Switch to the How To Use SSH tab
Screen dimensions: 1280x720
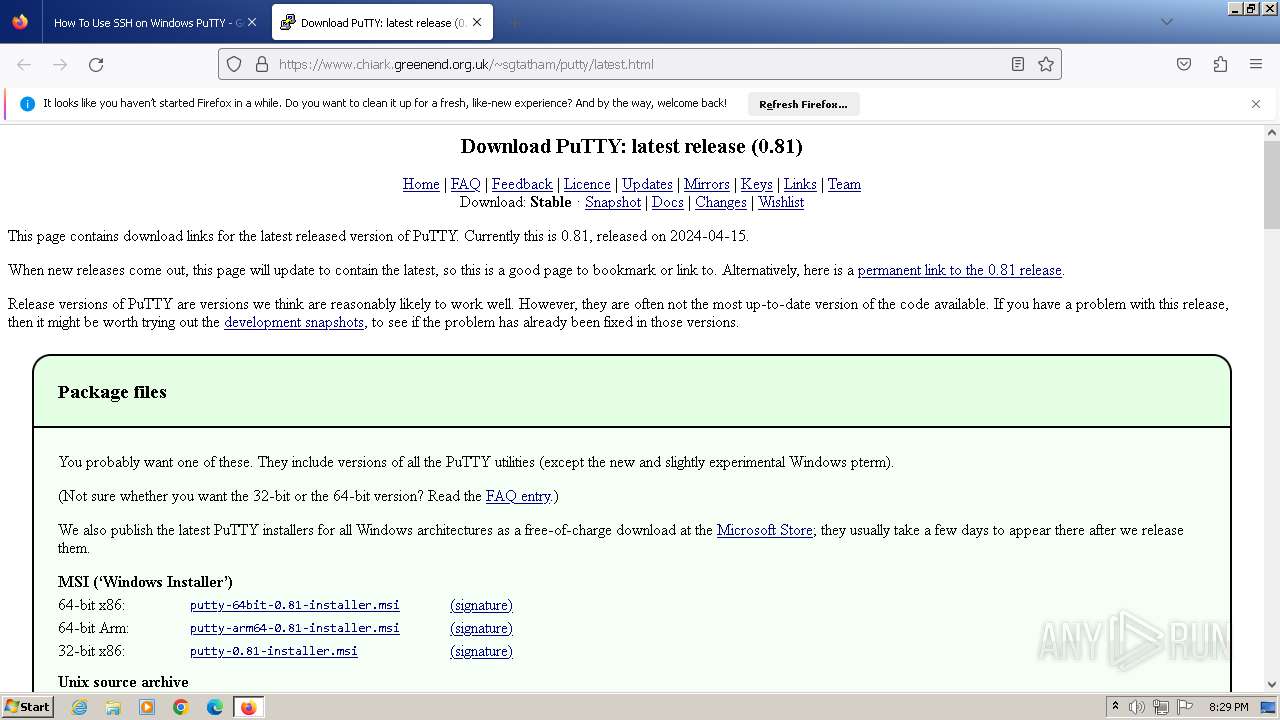point(150,22)
